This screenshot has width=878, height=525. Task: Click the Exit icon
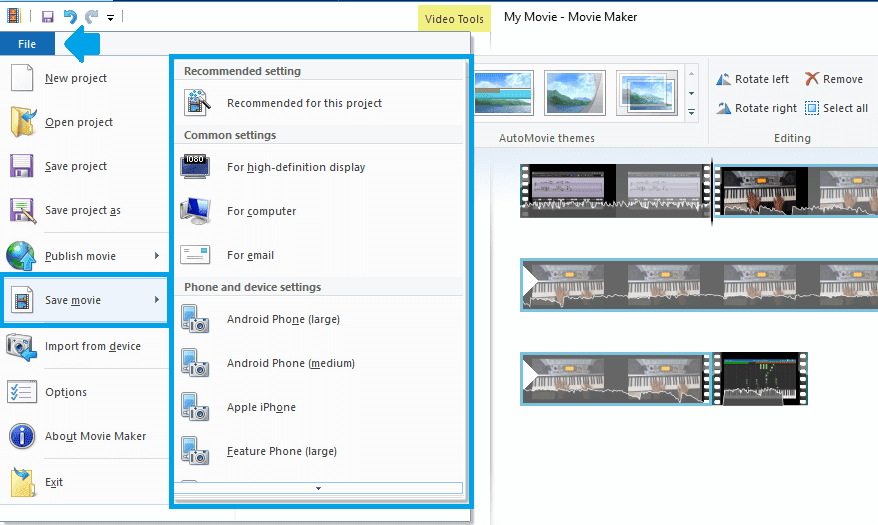pyautogui.click(x=22, y=482)
